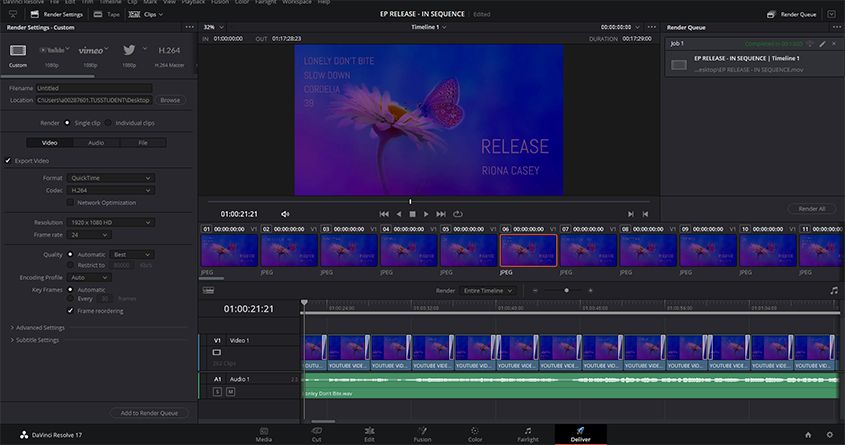The image size is (845, 445).
Task: Enable Network Optimization checkbox
Action: 70,203
